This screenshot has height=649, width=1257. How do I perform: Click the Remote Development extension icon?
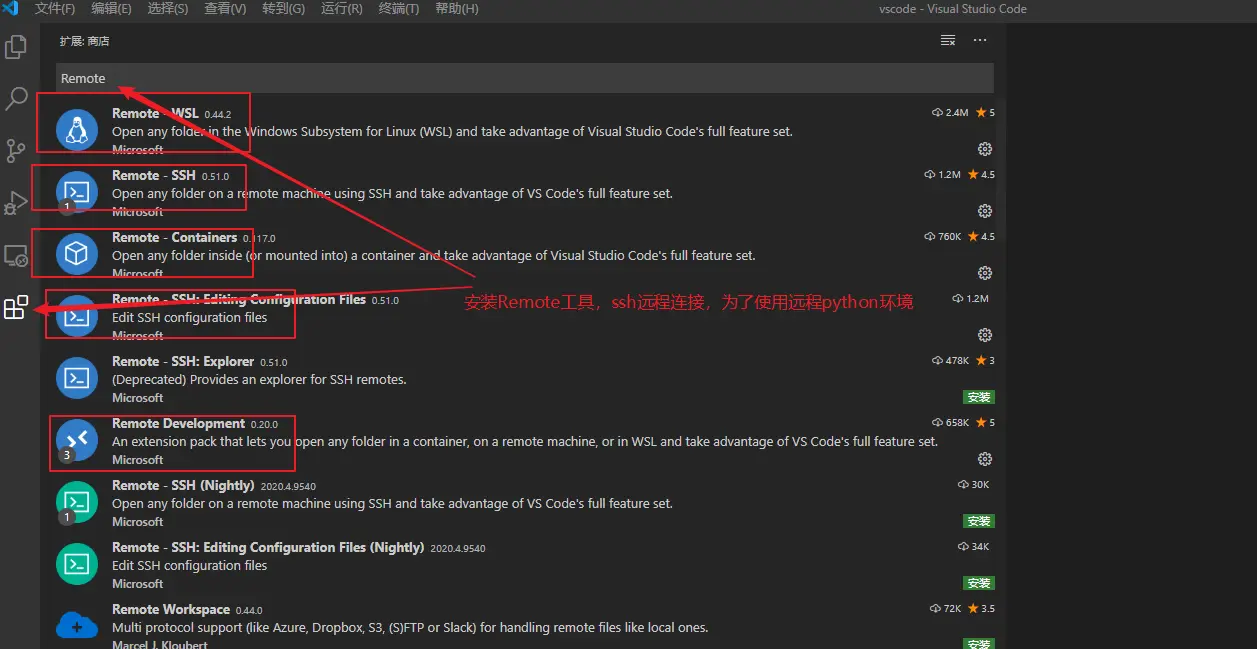[x=77, y=441]
